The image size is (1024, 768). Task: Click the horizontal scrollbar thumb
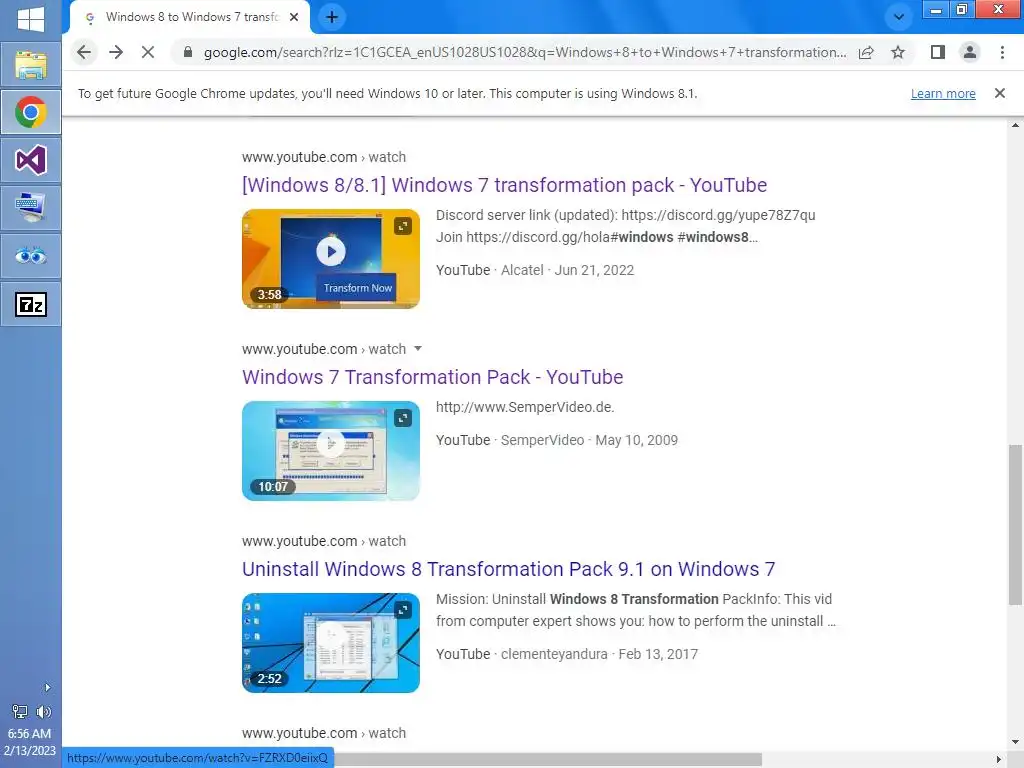click(x=548, y=759)
